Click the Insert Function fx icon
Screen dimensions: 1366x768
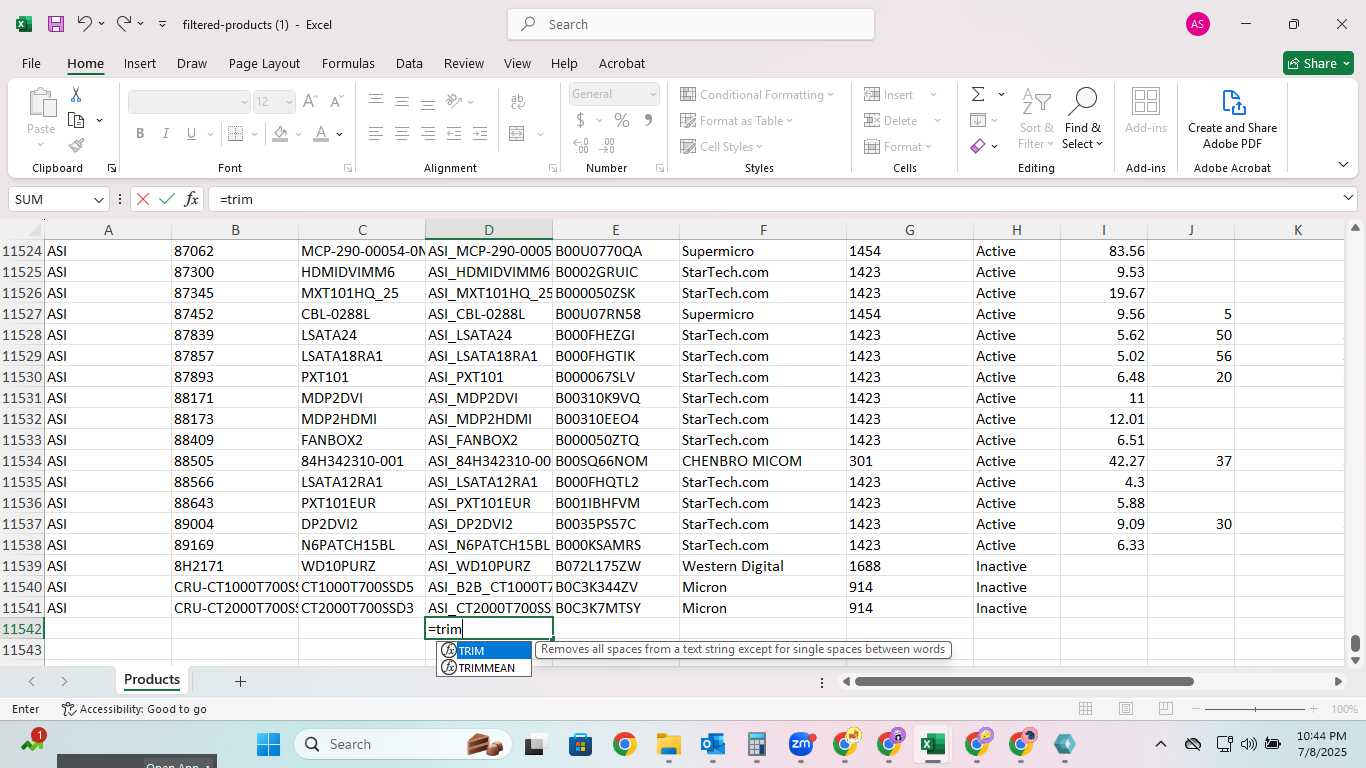coord(191,199)
